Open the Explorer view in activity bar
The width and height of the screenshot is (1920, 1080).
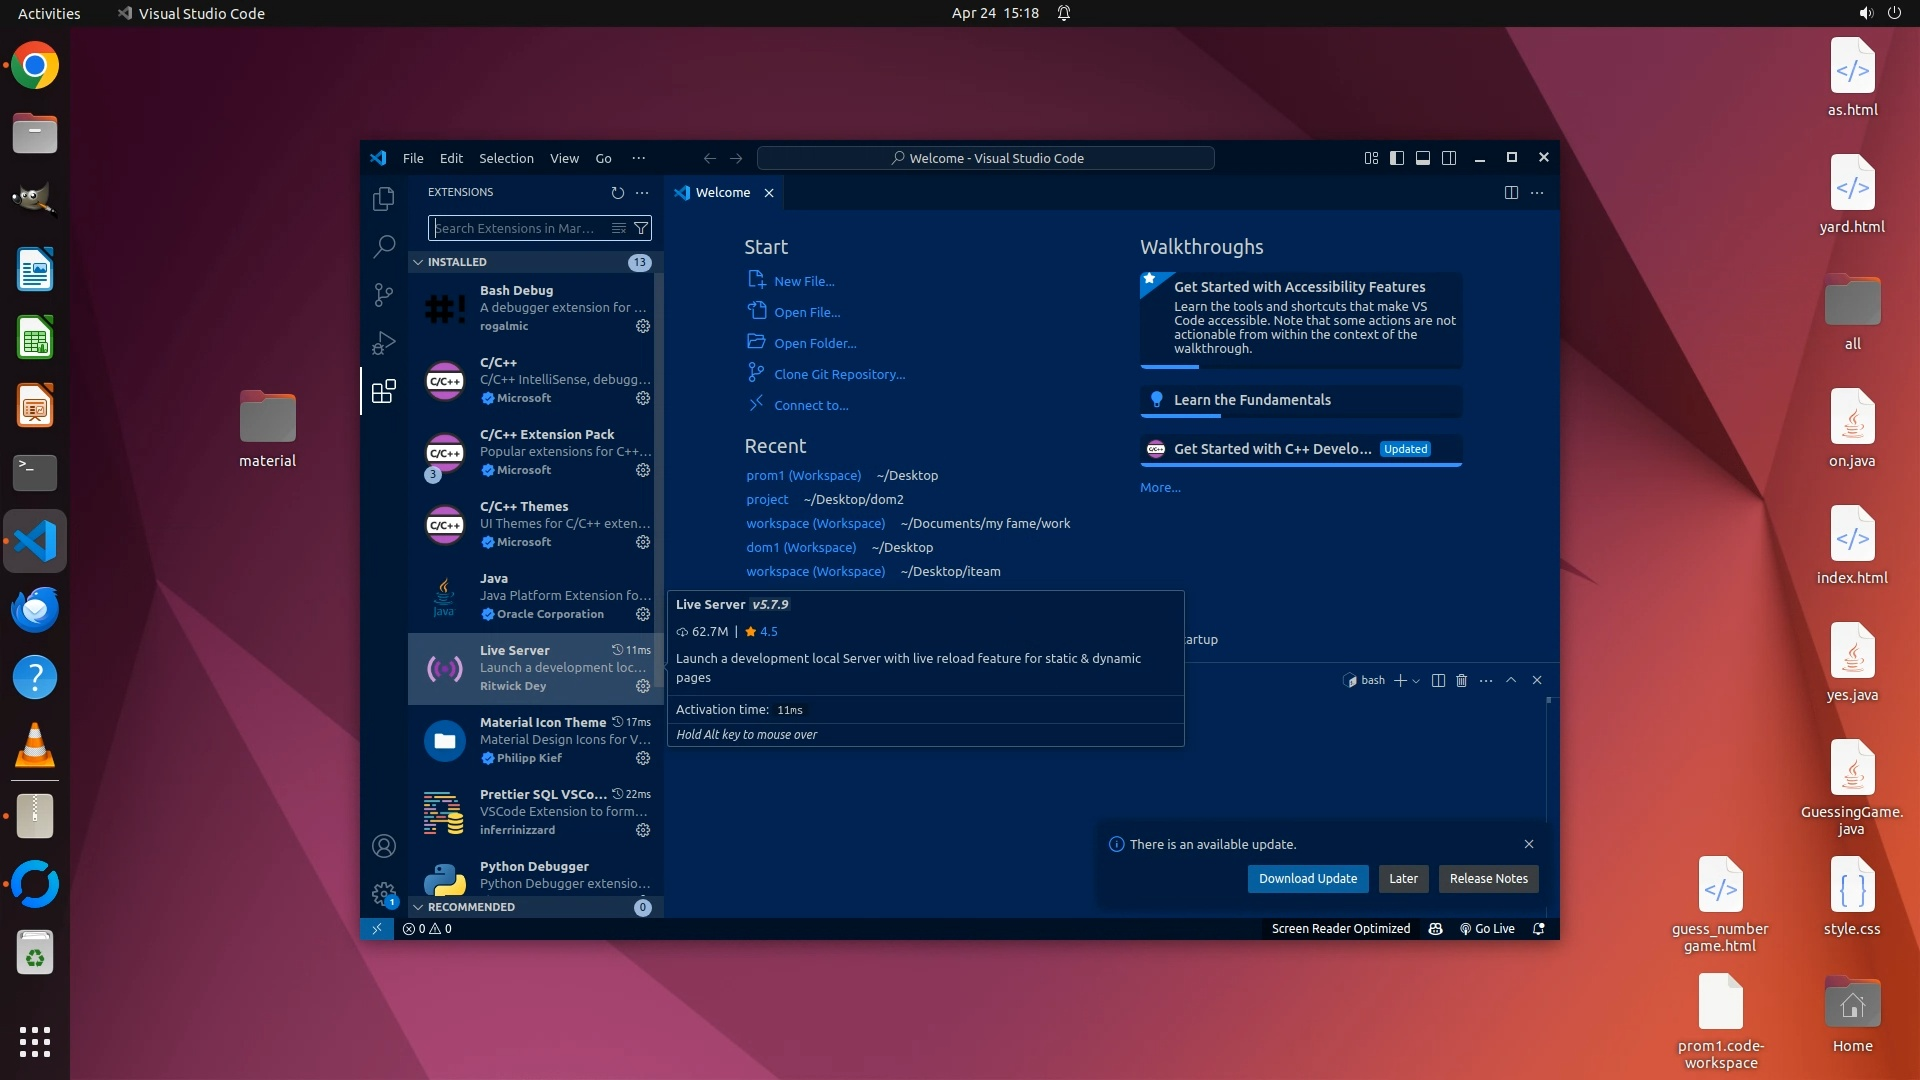click(383, 199)
